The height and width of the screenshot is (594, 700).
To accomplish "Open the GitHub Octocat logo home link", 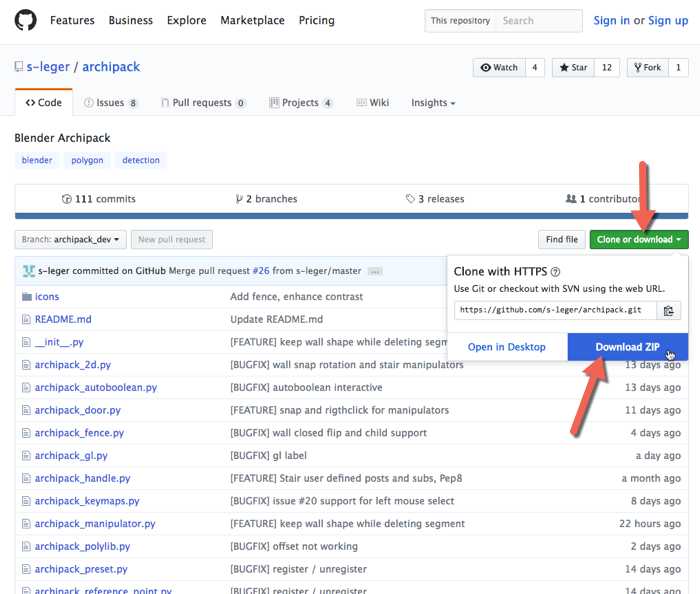I will click(25, 21).
